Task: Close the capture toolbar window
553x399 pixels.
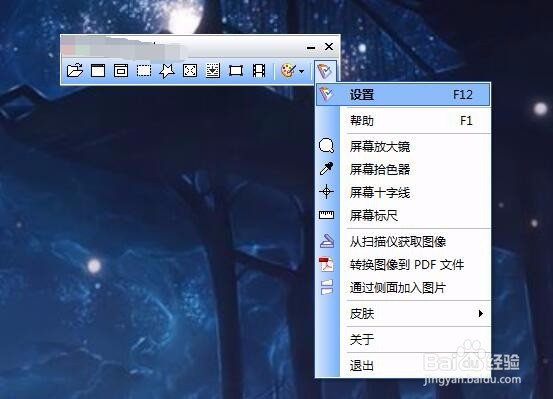Action: [x=329, y=47]
